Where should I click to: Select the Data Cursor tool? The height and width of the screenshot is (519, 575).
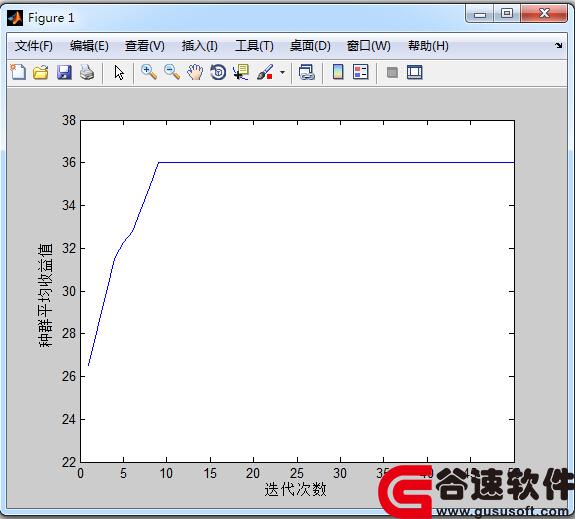[x=241, y=72]
